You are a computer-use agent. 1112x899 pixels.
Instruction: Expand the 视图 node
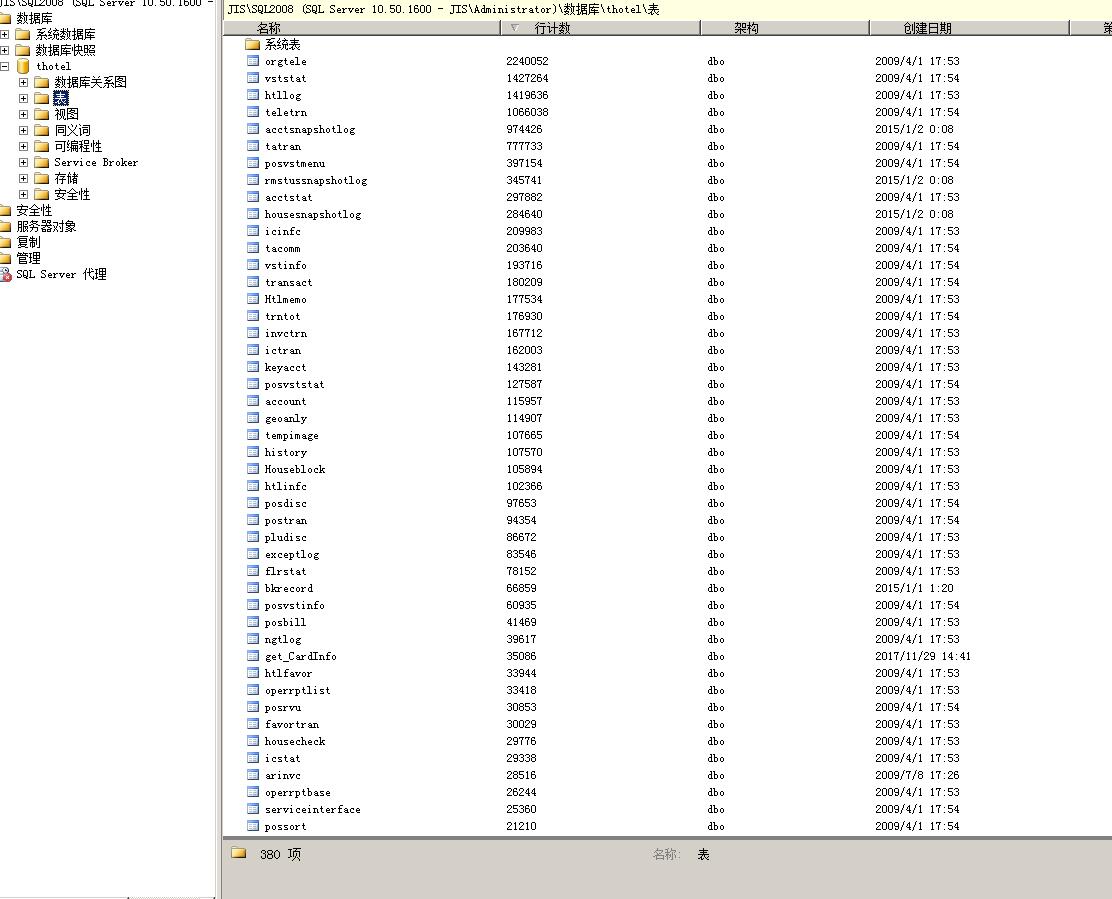click(x=23, y=114)
